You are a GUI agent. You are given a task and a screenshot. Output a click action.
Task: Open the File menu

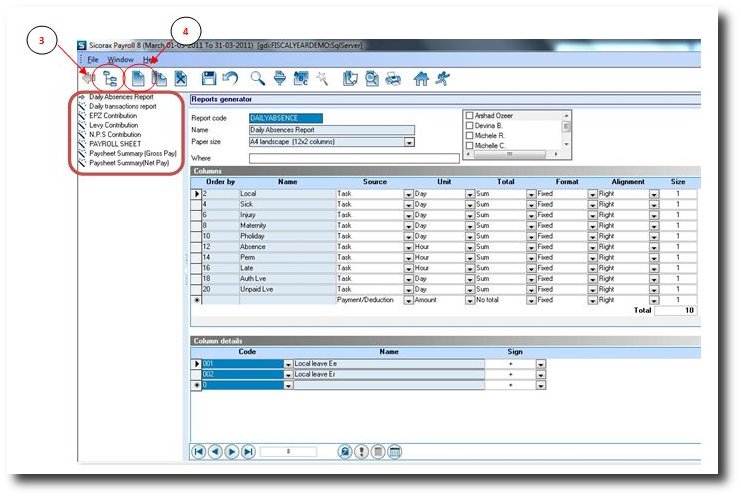pyautogui.click(x=91, y=60)
